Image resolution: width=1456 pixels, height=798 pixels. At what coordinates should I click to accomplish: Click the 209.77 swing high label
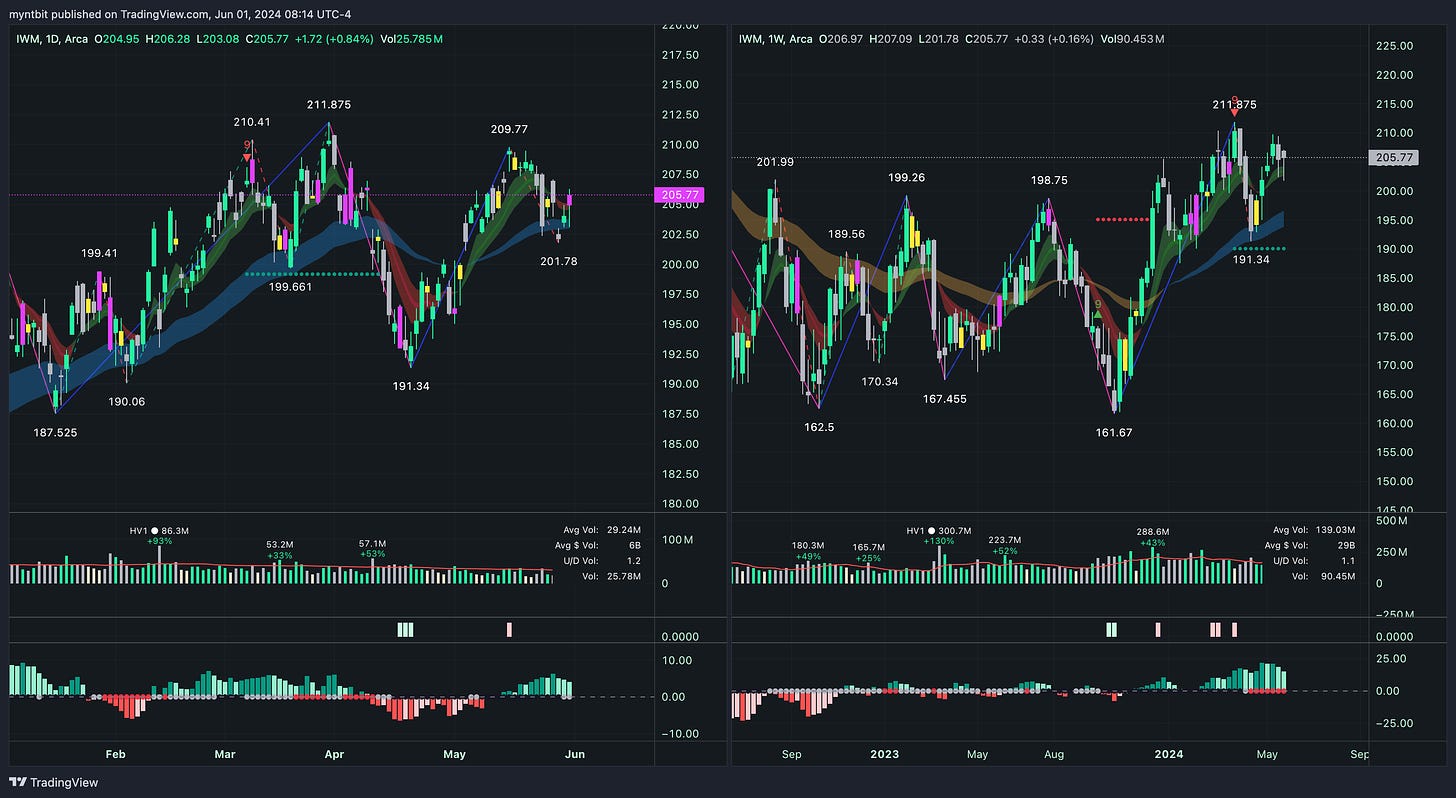tap(509, 129)
